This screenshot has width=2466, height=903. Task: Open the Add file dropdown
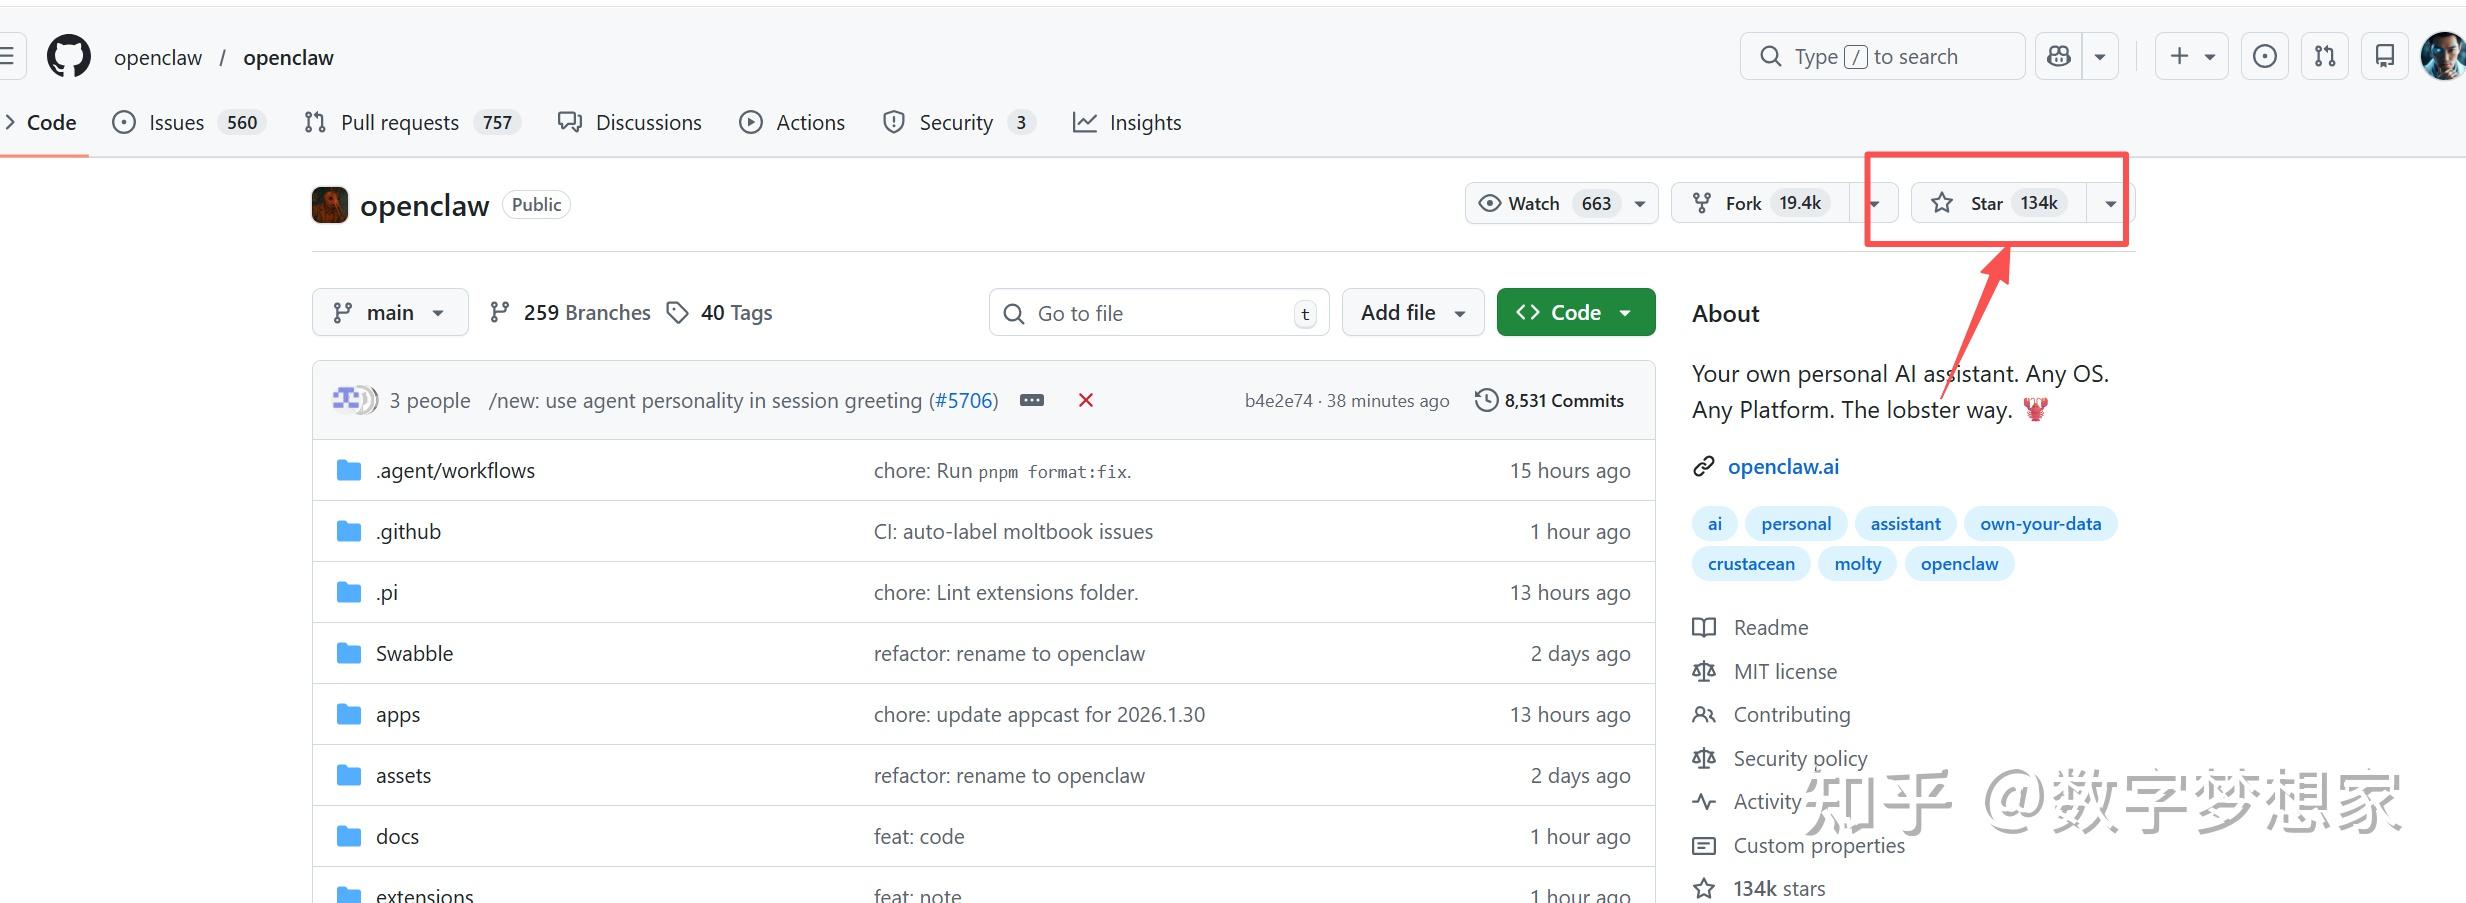1412,313
